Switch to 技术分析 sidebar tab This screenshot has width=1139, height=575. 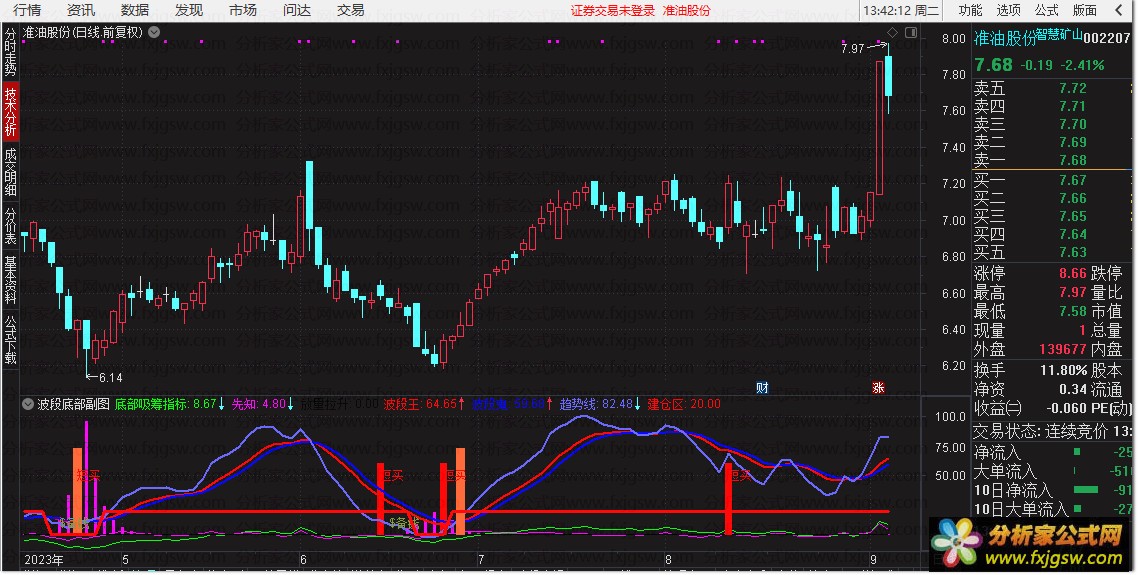pyautogui.click(x=10, y=112)
